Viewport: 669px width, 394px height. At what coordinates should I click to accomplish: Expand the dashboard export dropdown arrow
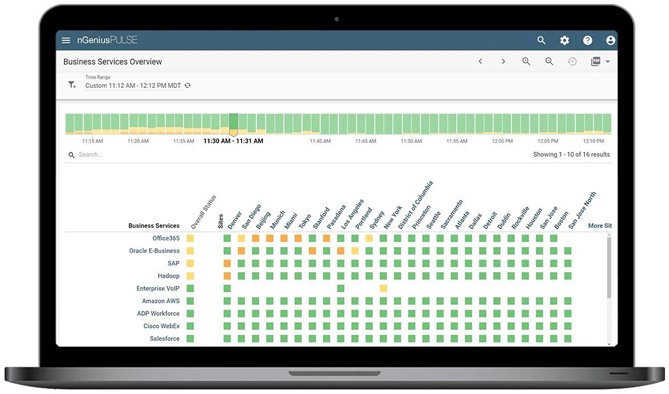click(x=608, y=61)
